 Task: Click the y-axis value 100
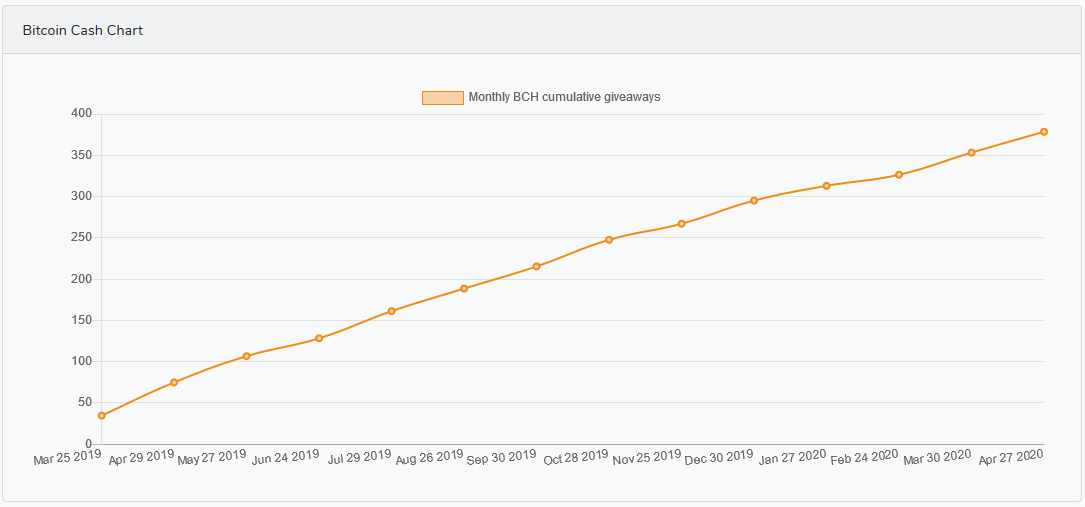point(83,361)
